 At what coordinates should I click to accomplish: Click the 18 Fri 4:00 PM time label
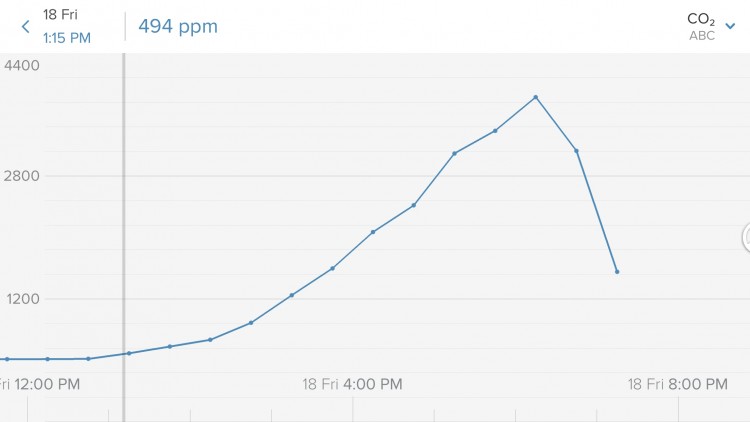(x=352, y=384)
